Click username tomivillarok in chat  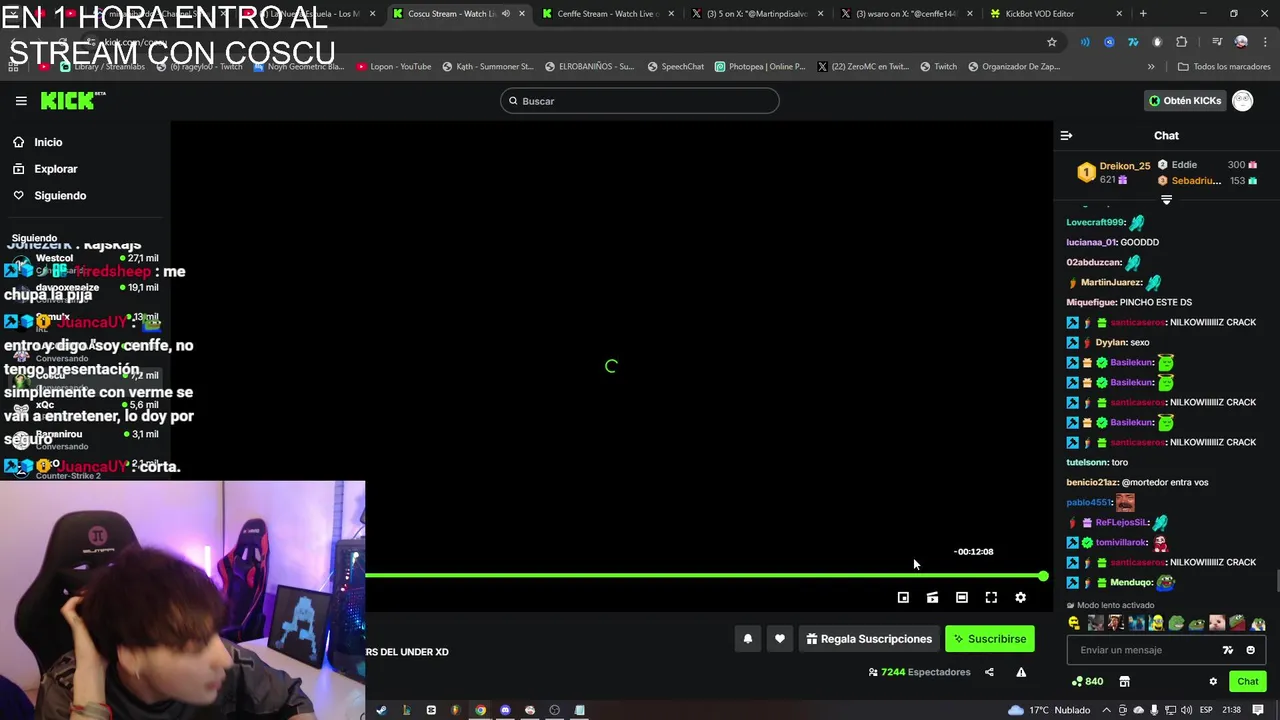[x=1120, y=542]
